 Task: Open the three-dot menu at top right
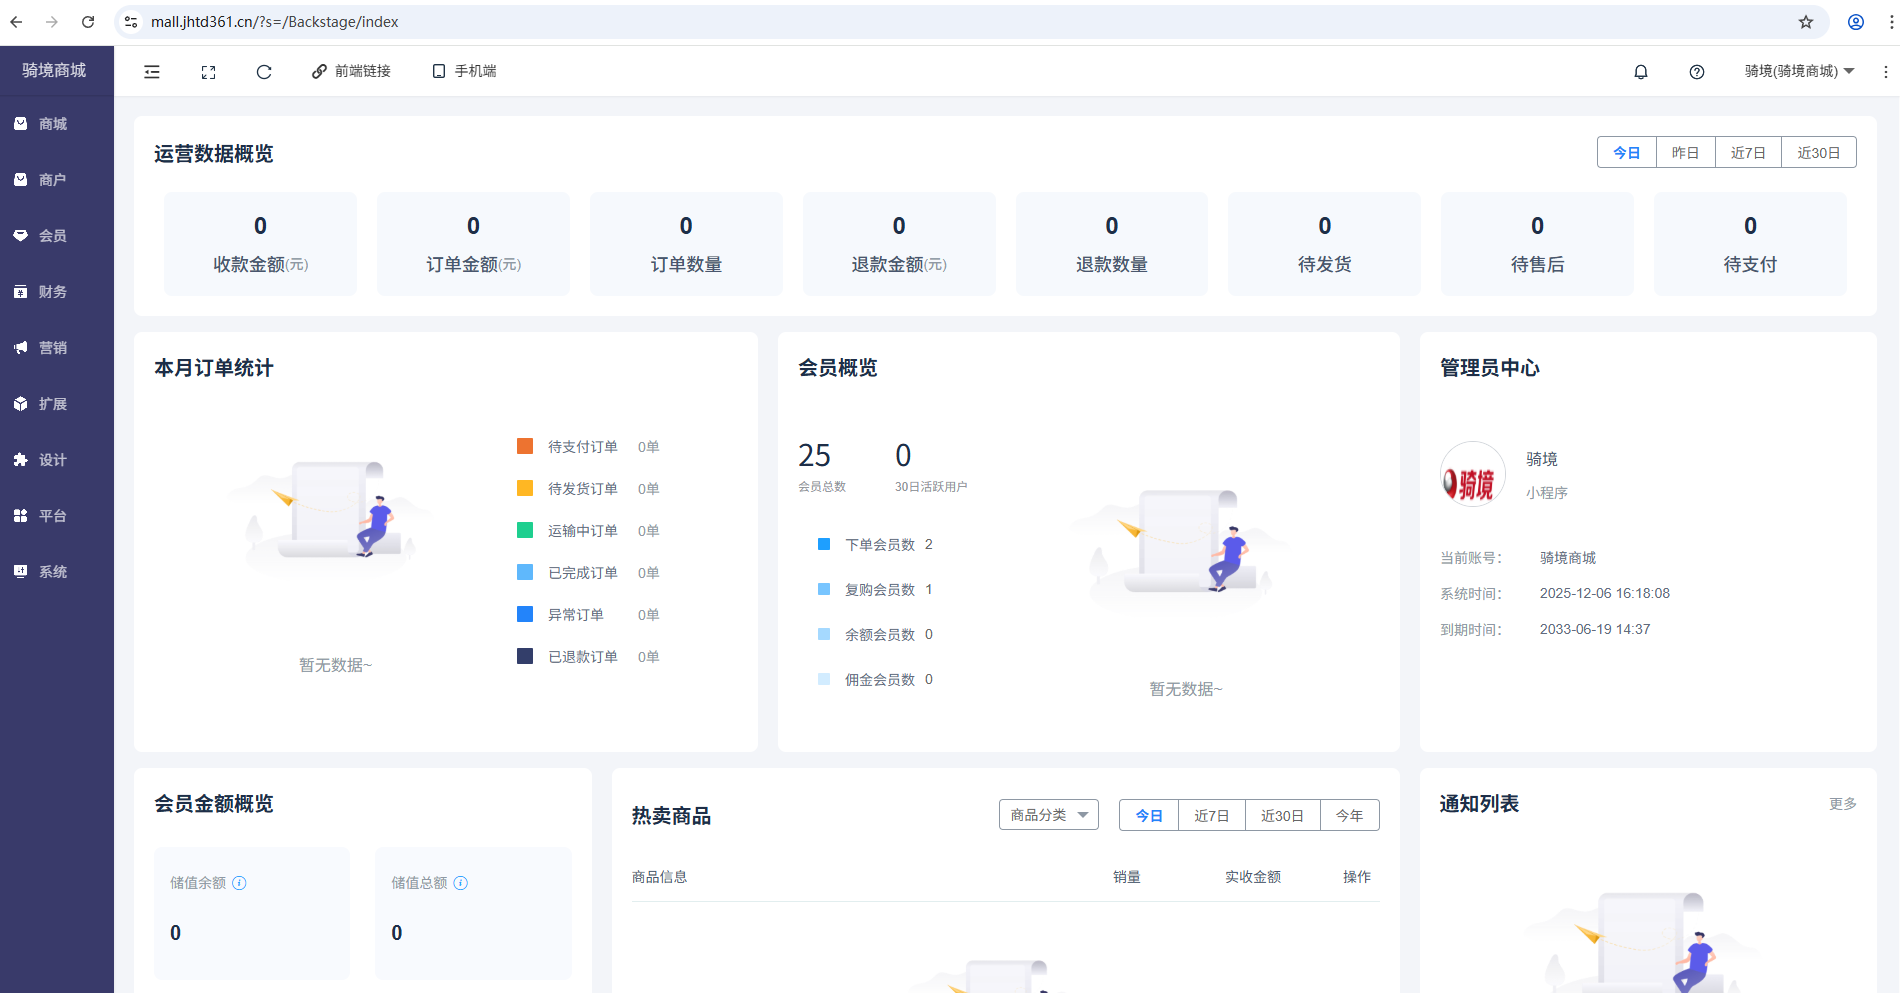pos(1884,71)
